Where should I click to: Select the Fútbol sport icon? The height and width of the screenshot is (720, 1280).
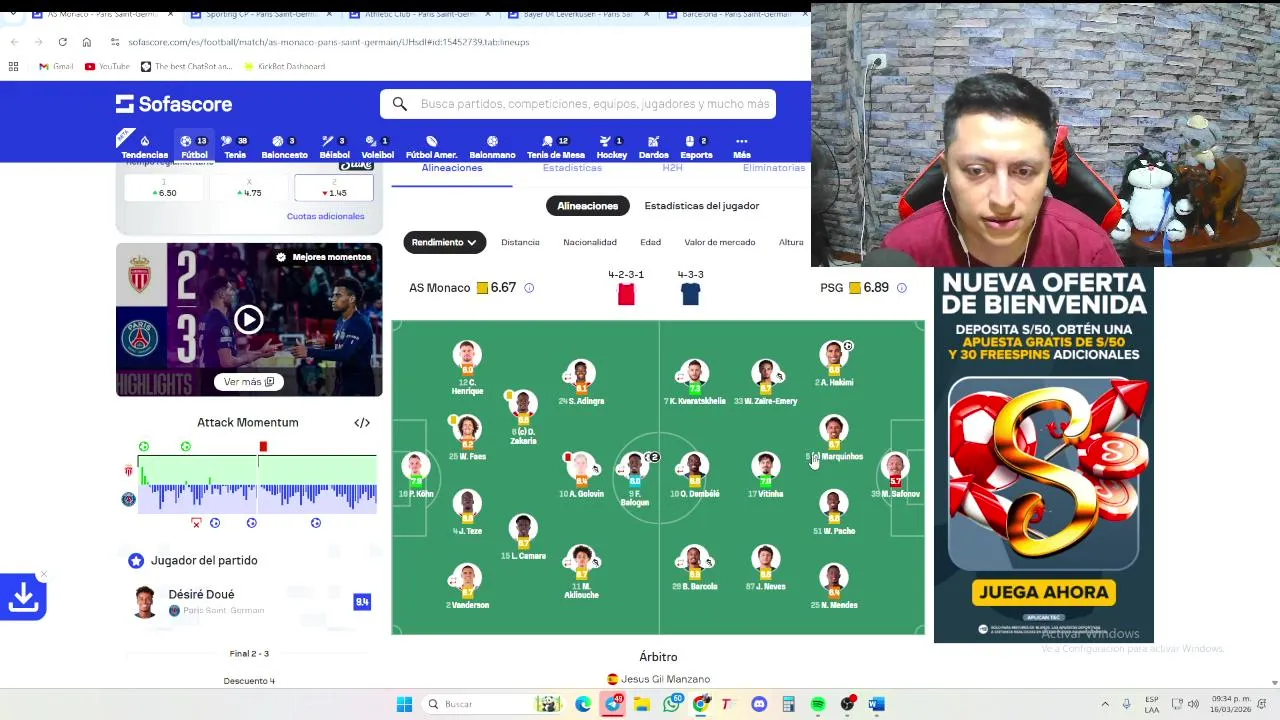click(x=194, y=147)
